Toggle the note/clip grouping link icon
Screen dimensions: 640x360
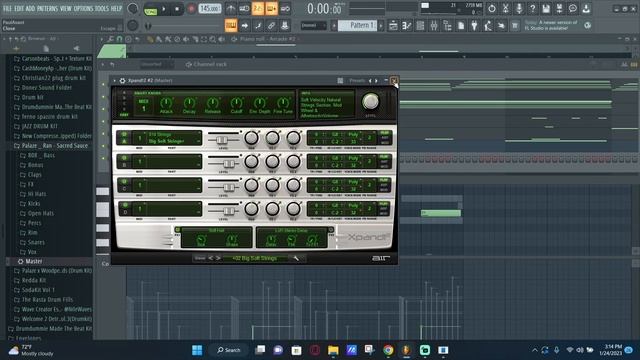[x=271, y=26]
